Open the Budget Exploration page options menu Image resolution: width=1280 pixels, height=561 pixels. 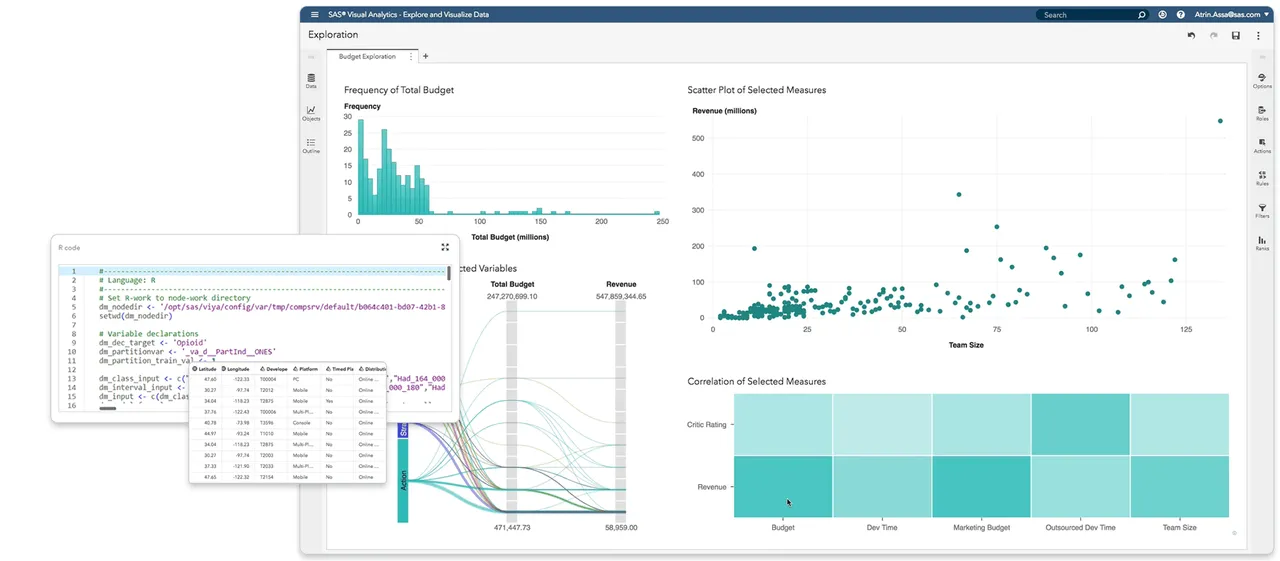[x=411, y=57]
